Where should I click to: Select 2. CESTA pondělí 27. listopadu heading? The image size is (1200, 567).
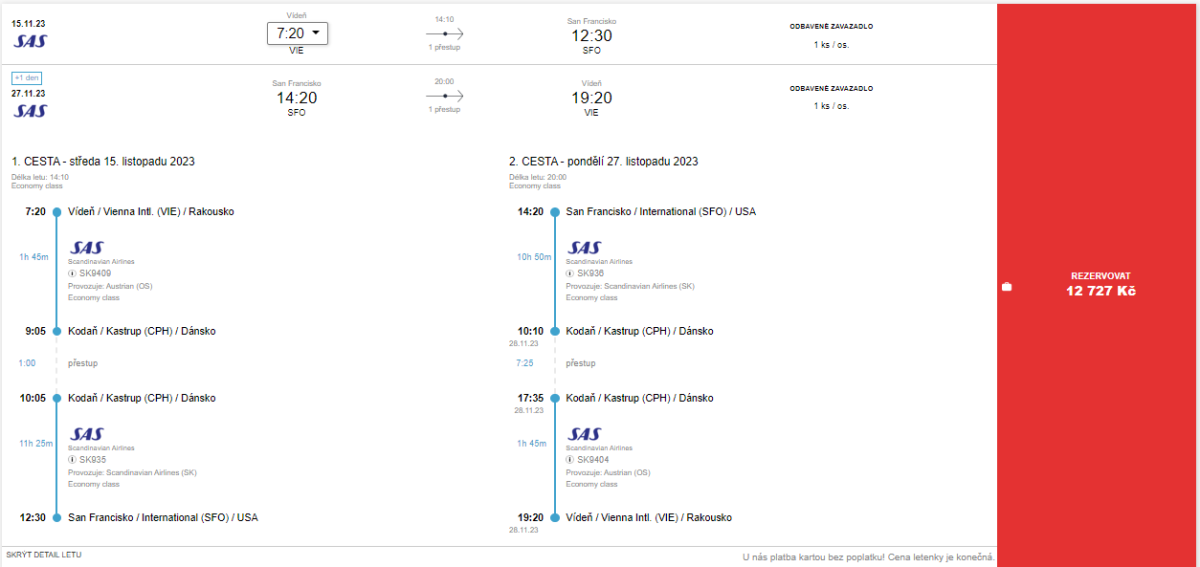click(x=603, y=161)
